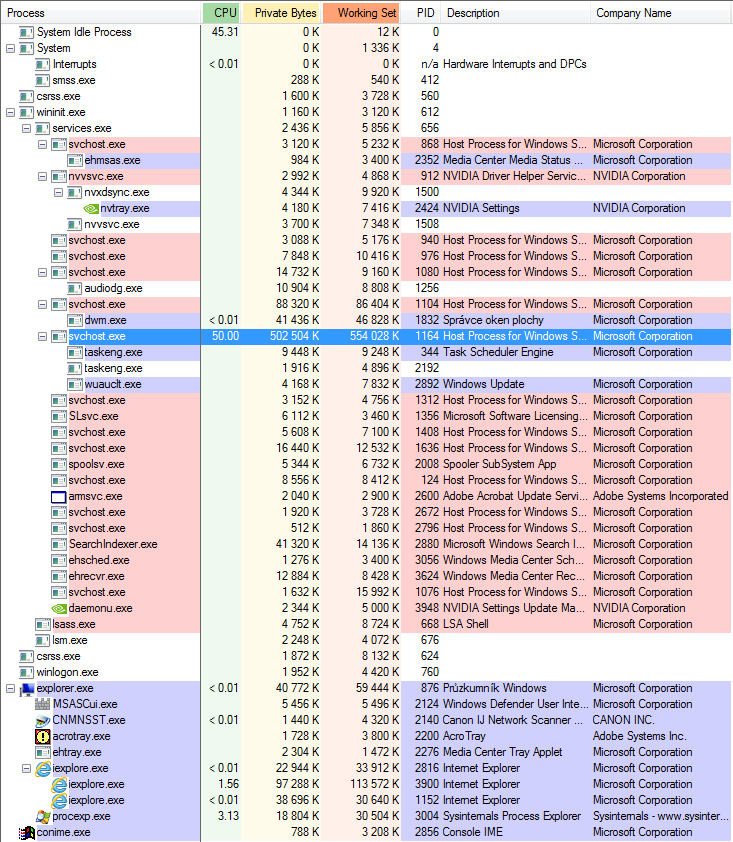Click the smss.exe icon
The height and width of the screenshot is (842, 733).
tap(42, 81)
